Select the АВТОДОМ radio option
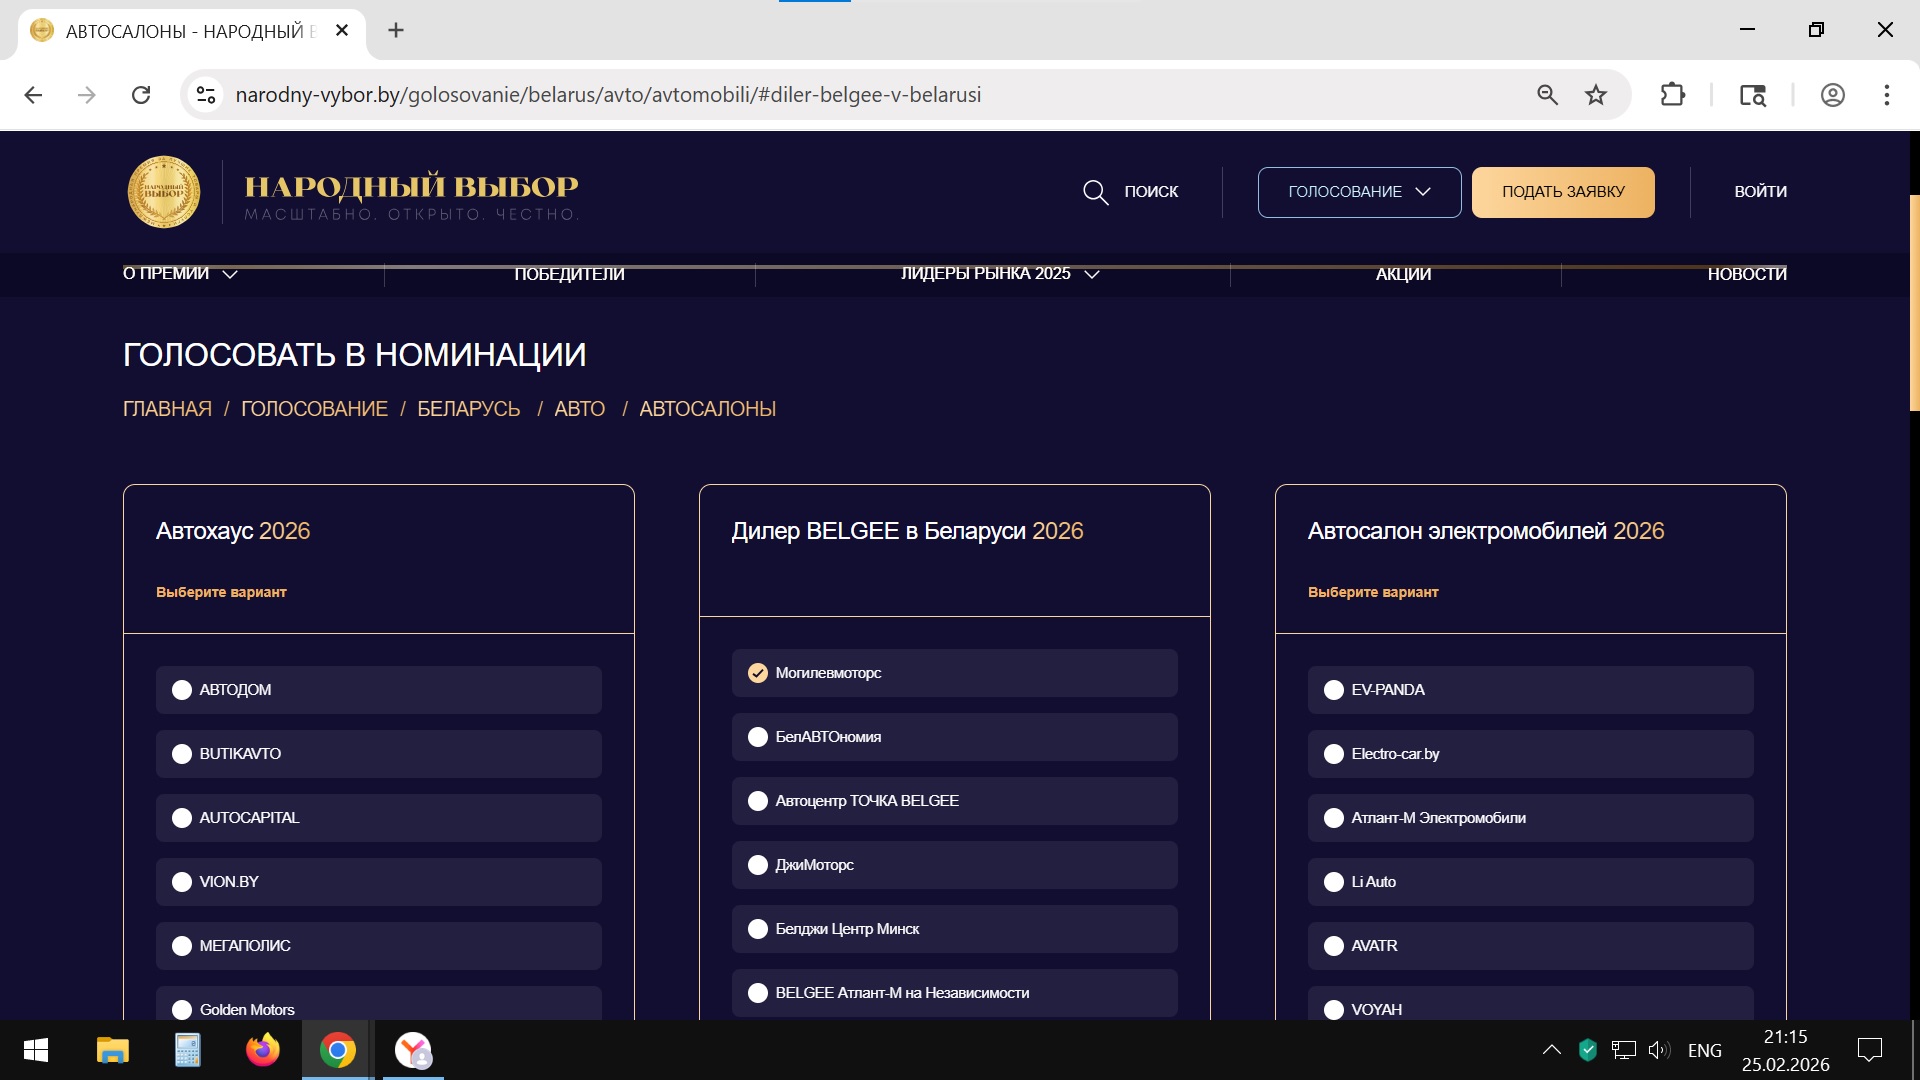Screen dimensions: 1920x1080 pos(182,690)
